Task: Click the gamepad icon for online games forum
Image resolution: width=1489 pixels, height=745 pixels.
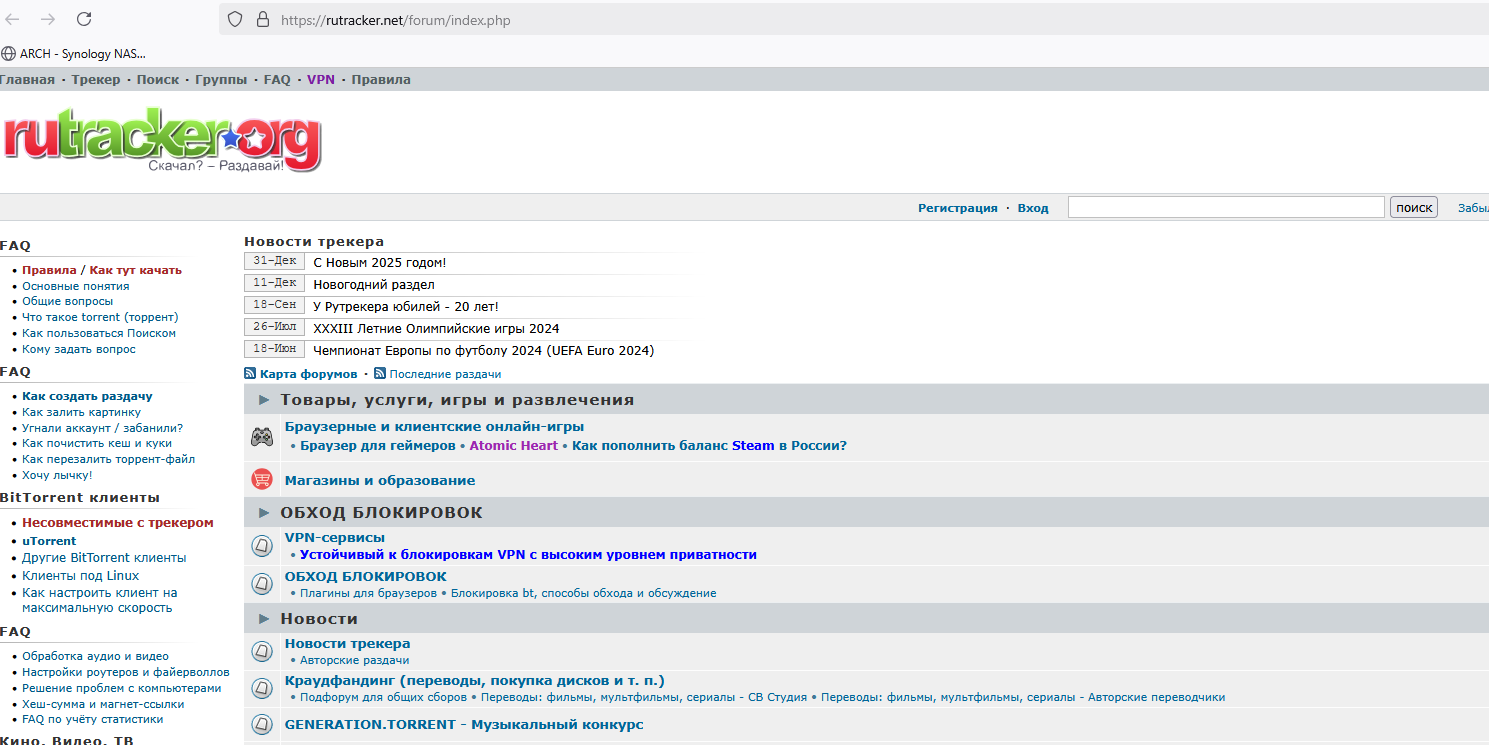Action: pos(262,437)
